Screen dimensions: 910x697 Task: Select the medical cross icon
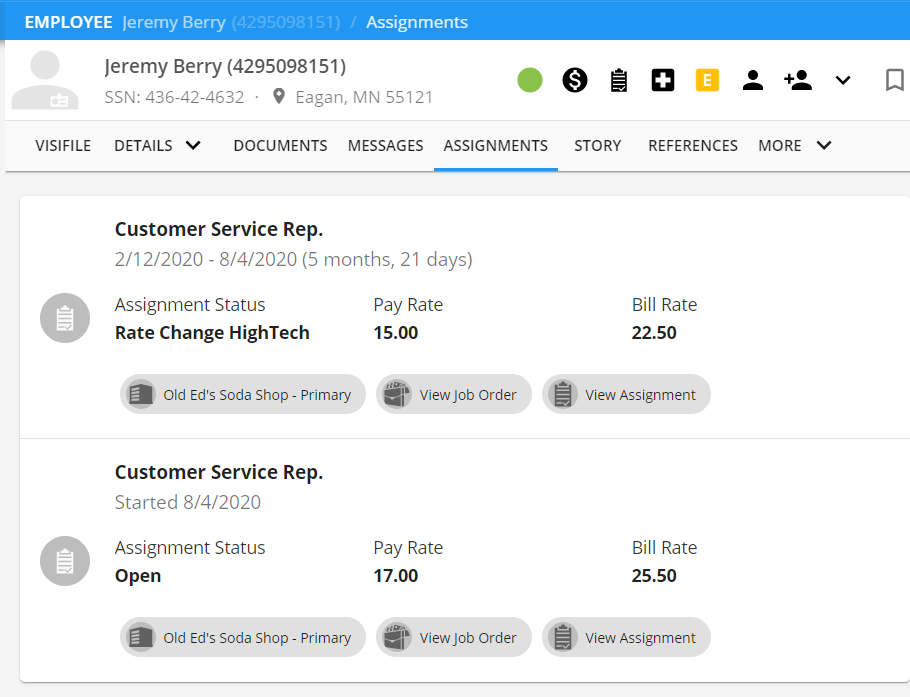click(663, 80)
